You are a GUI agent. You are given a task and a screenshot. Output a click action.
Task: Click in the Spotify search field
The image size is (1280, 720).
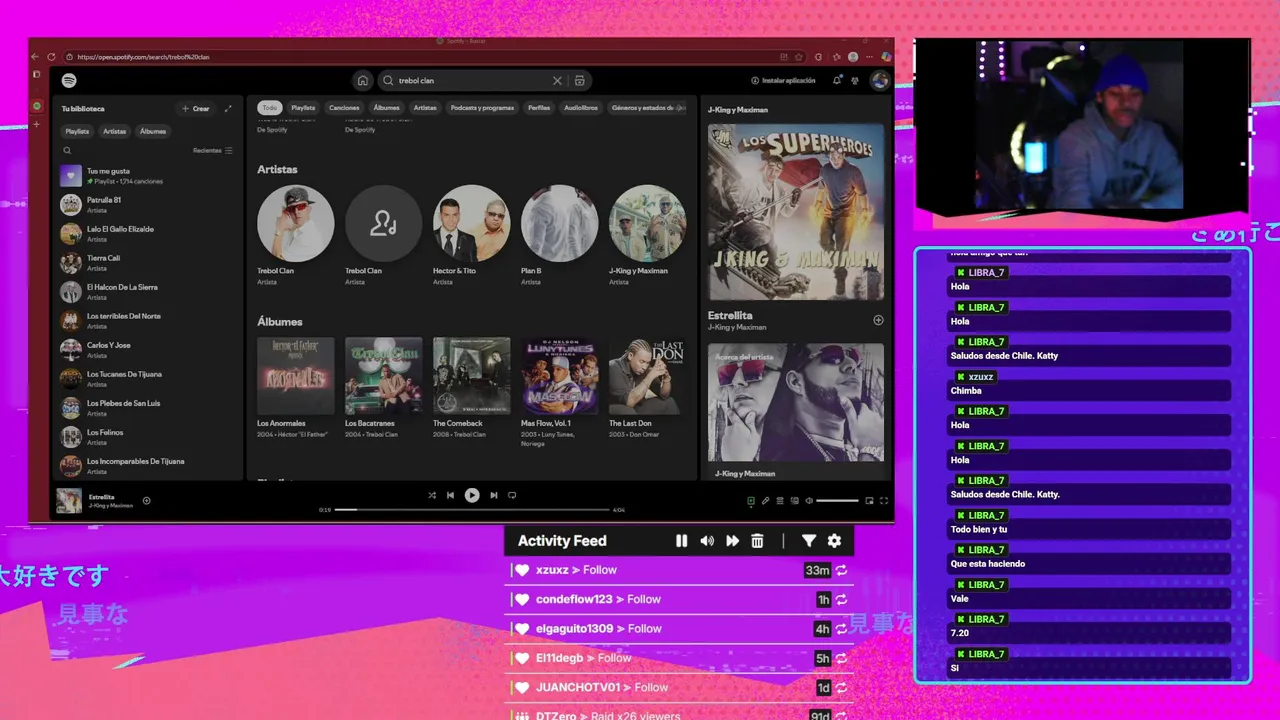(470, 80)
